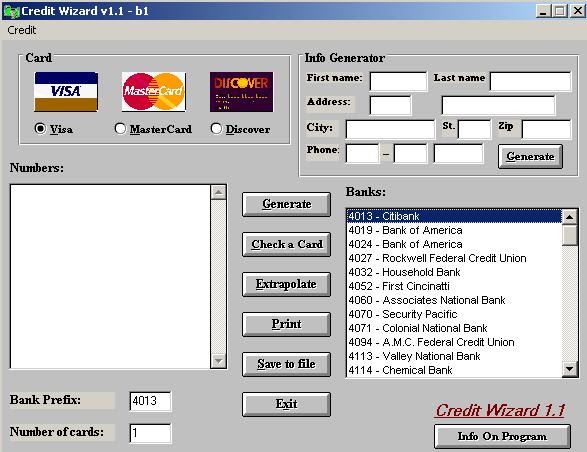Screen dimensions: 587x452
Task: Click the Exit button
Action: 286,404
